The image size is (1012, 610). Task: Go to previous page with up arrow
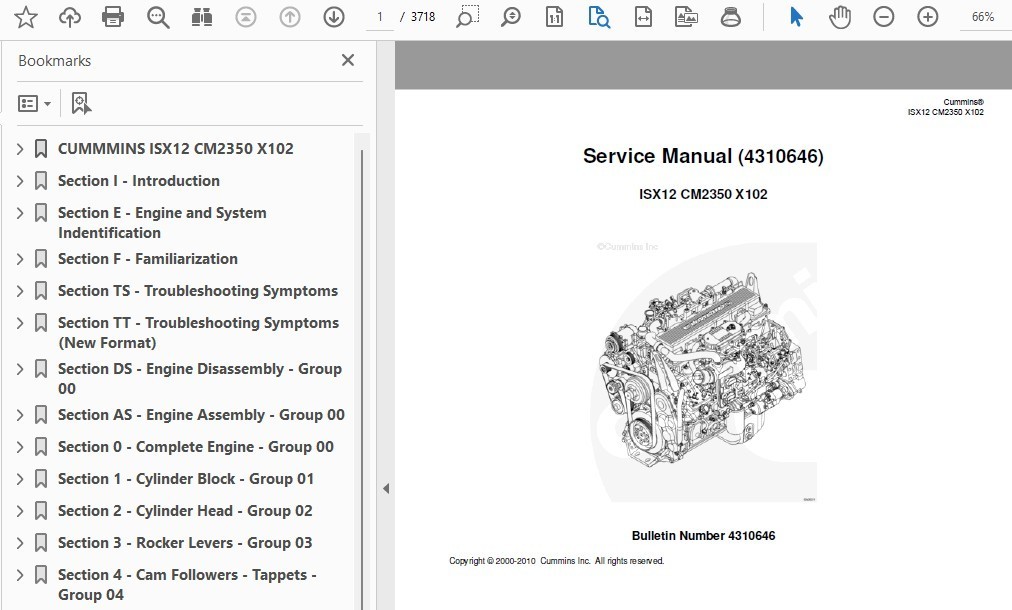point(290,17)
